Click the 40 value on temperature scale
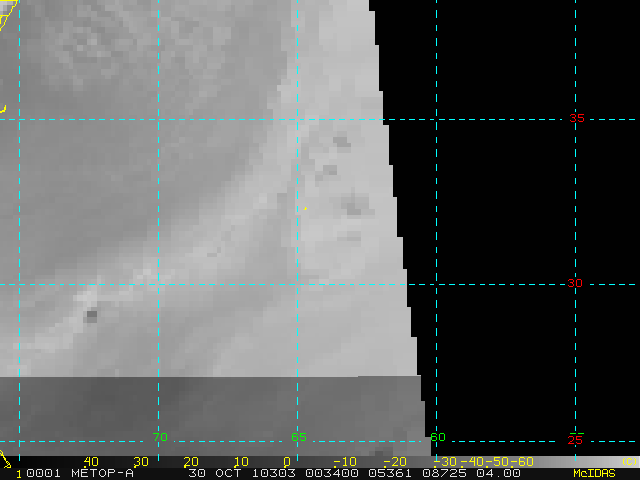The width and height of the screenshot is (640, 480). pyautogui.click(x=90, y=461)
